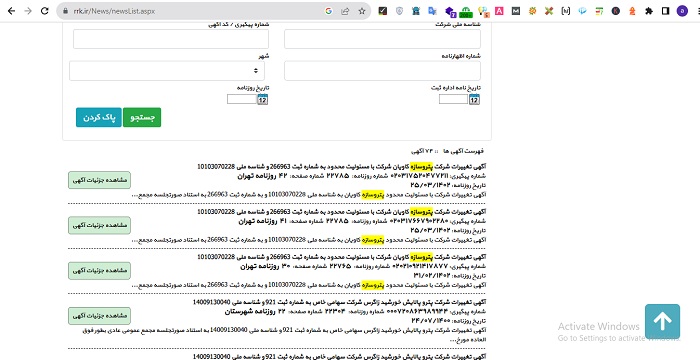Focus the شماره اظهارنامه input field
This screenshot has height=360, width=700.
[x=383, y=71]
